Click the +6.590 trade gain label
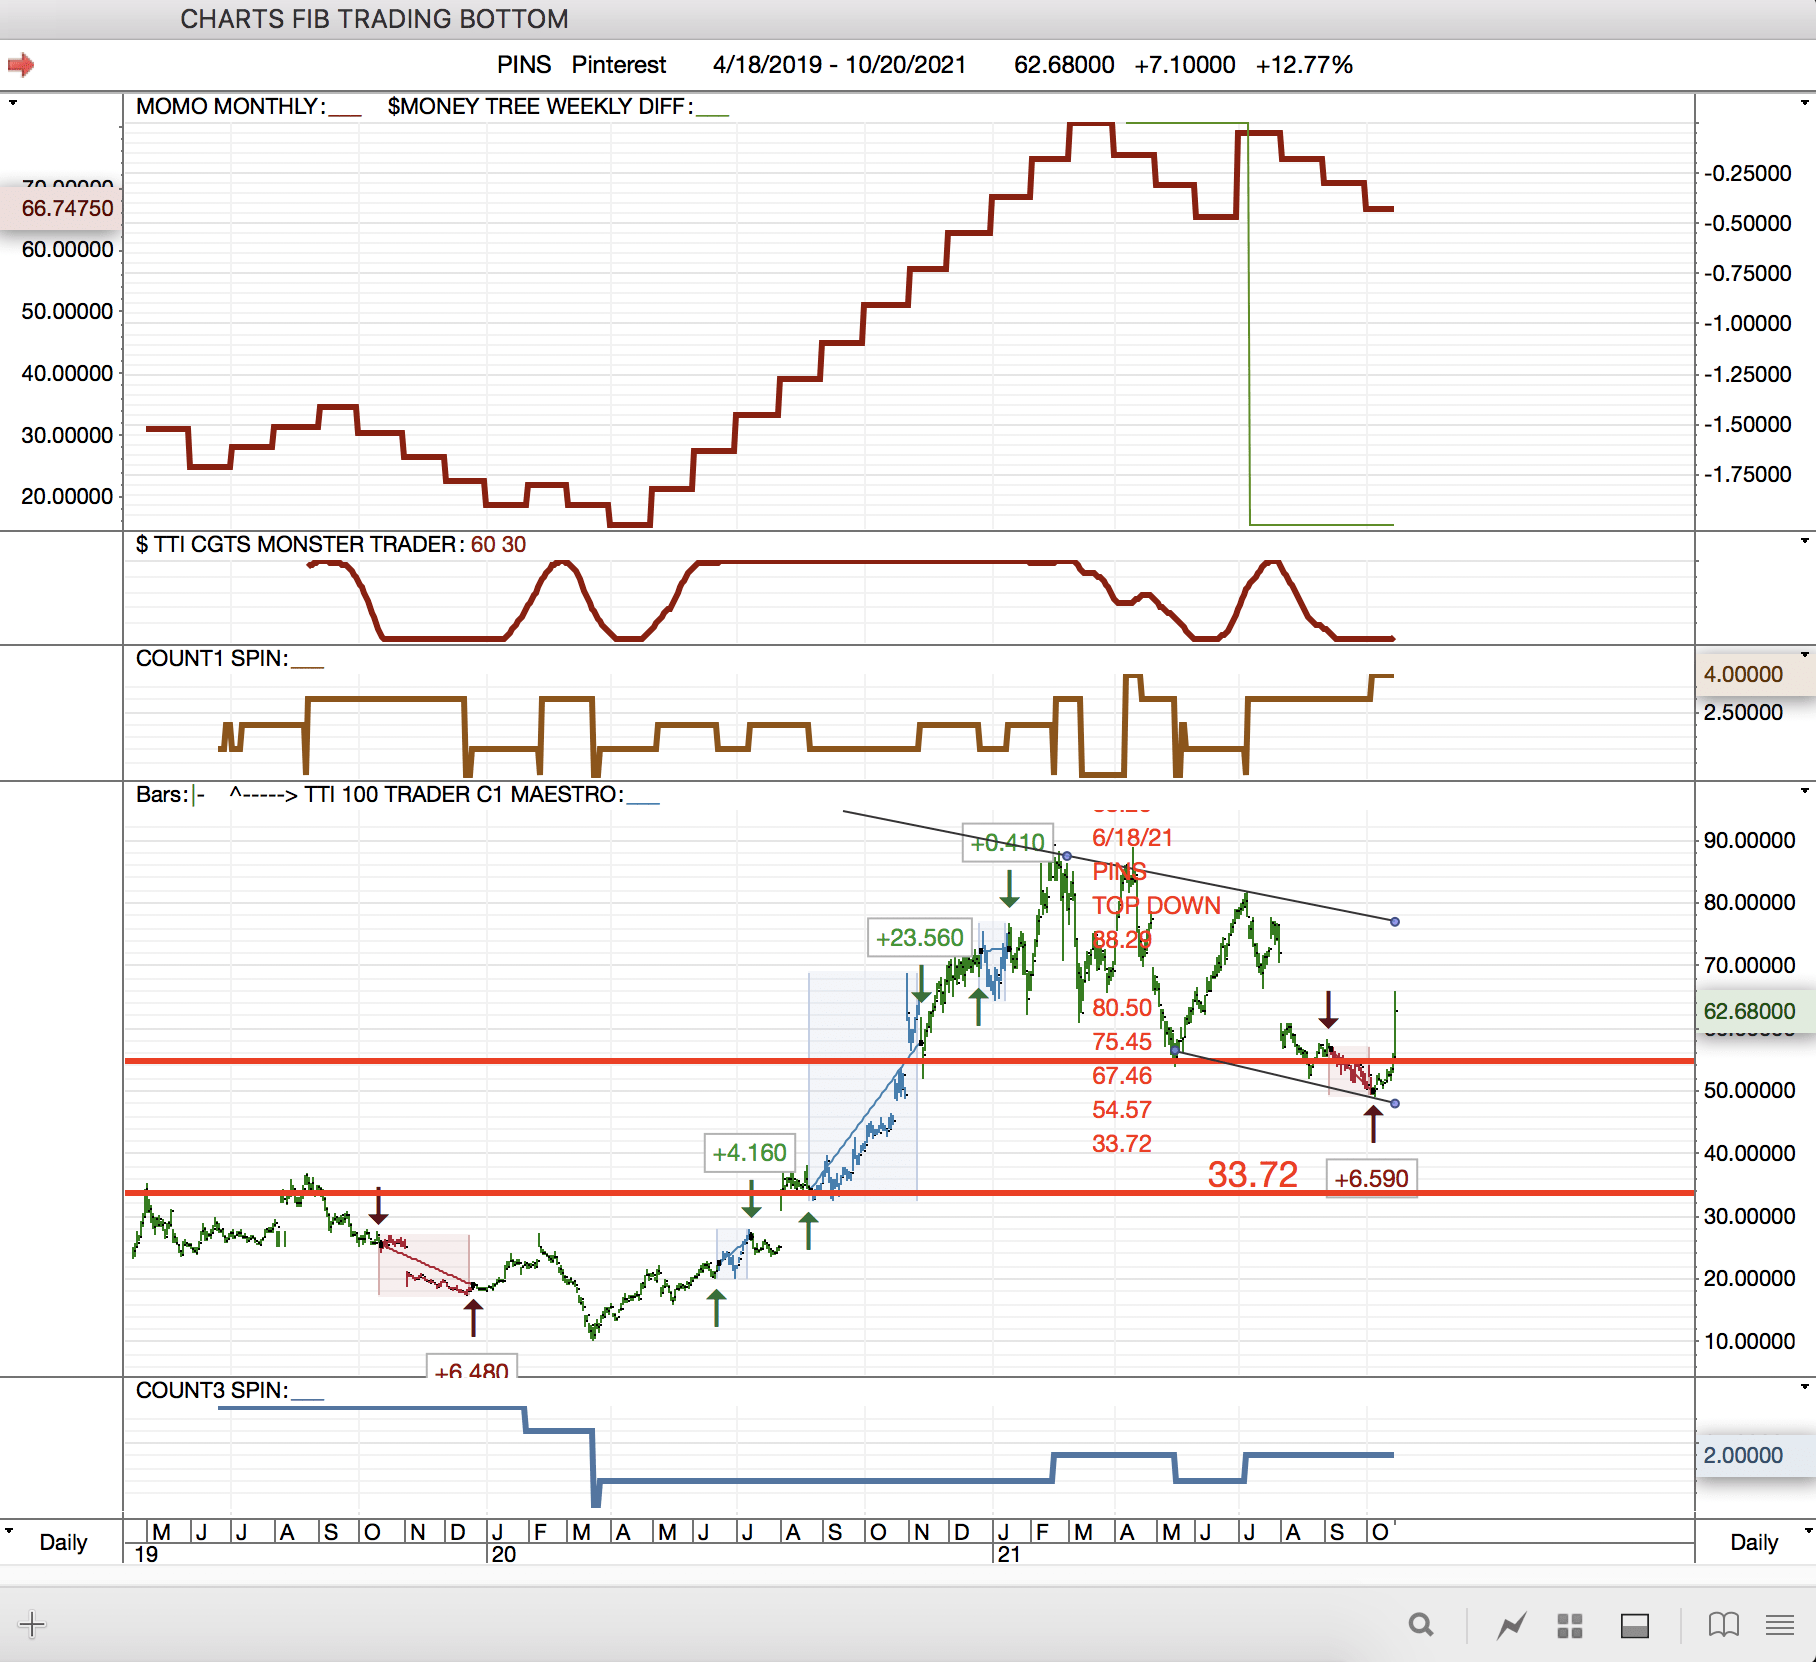The image size is (1816, 1662). [1371, 1179]
